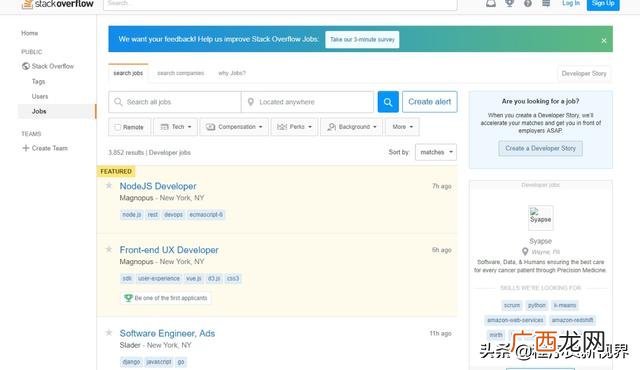640x370 pixels.
Task: Click Create Team in the sidebar
Action: tap(45, 148)
